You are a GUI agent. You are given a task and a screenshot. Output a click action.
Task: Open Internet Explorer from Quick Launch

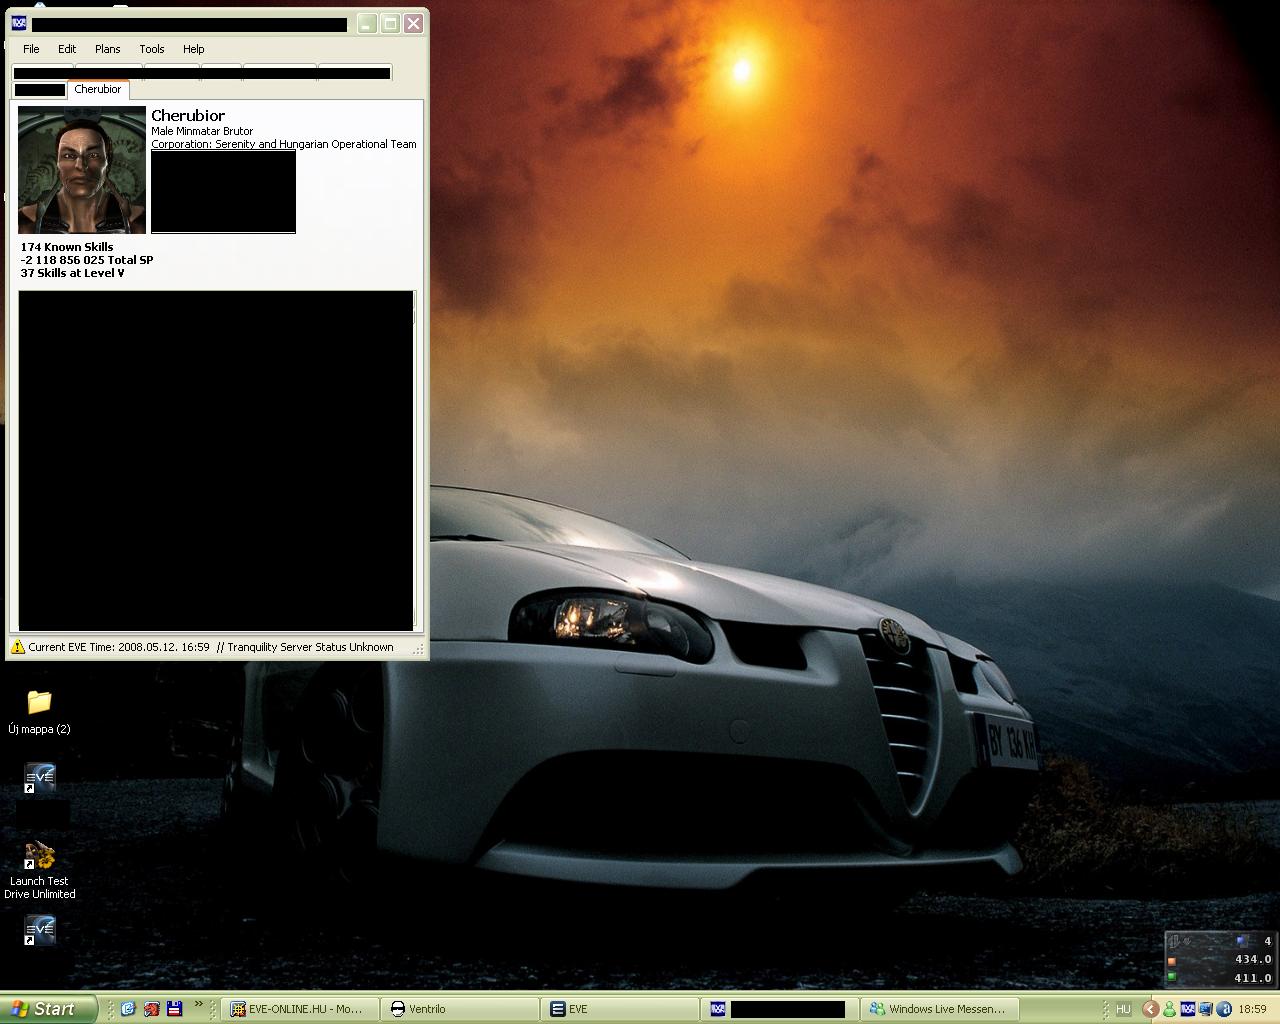click(x=127, y=1009)
